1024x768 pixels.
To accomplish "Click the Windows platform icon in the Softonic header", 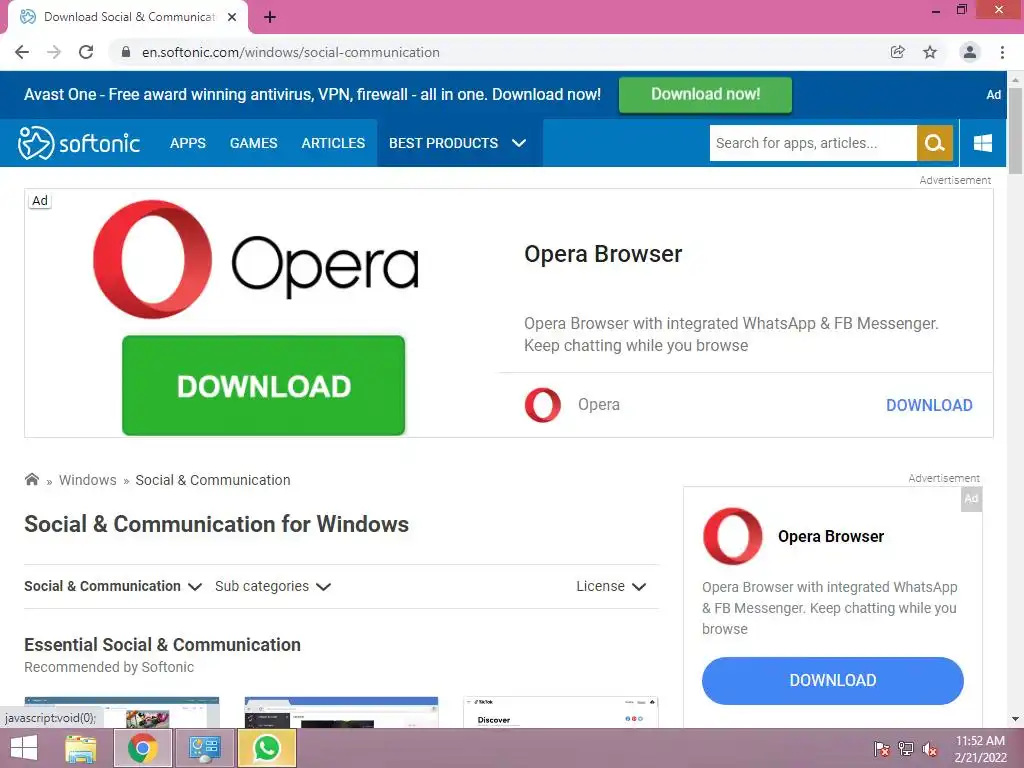I will pos(983,143).
